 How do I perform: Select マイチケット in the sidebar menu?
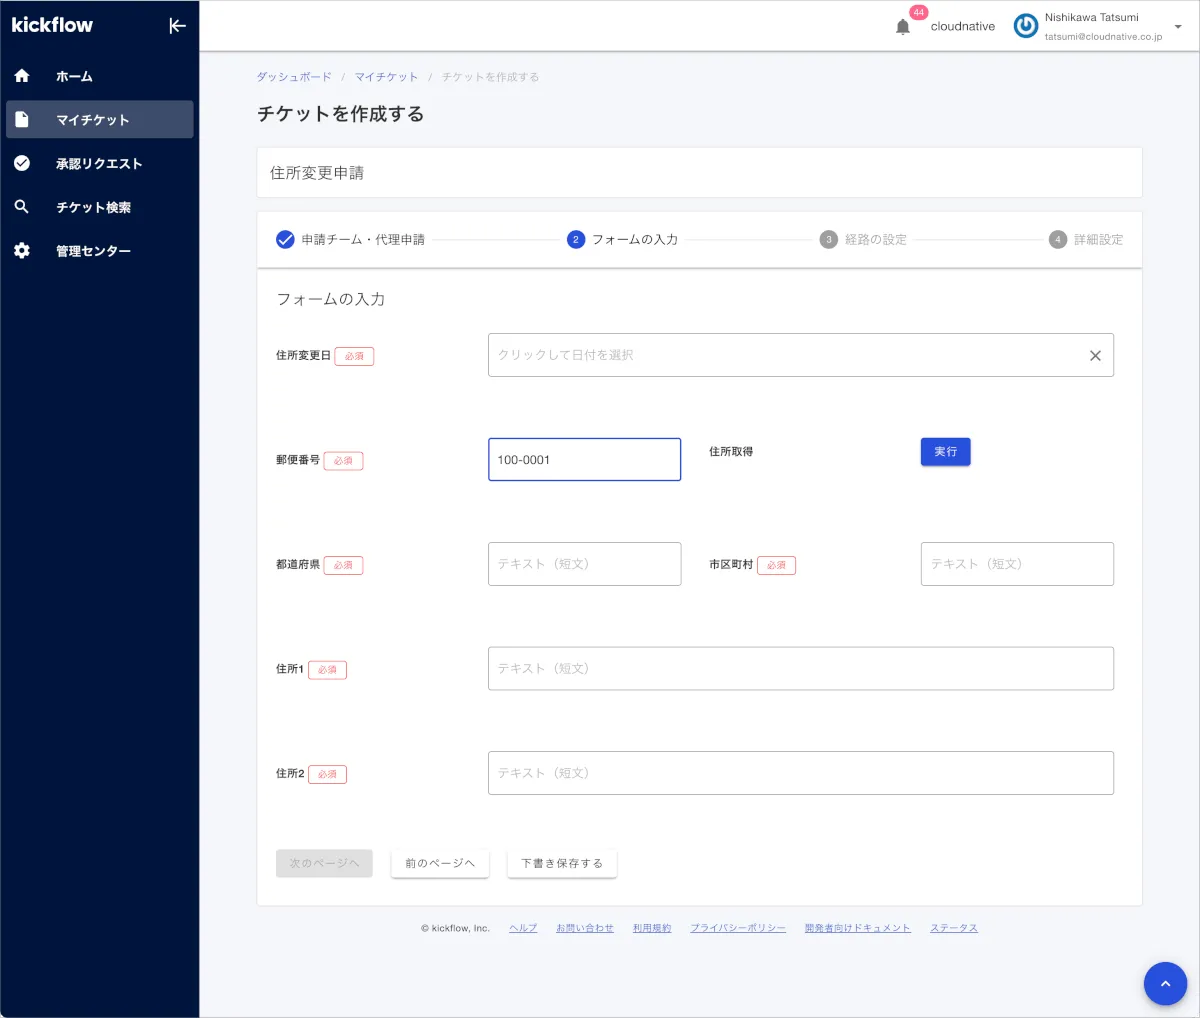point(99,120)
